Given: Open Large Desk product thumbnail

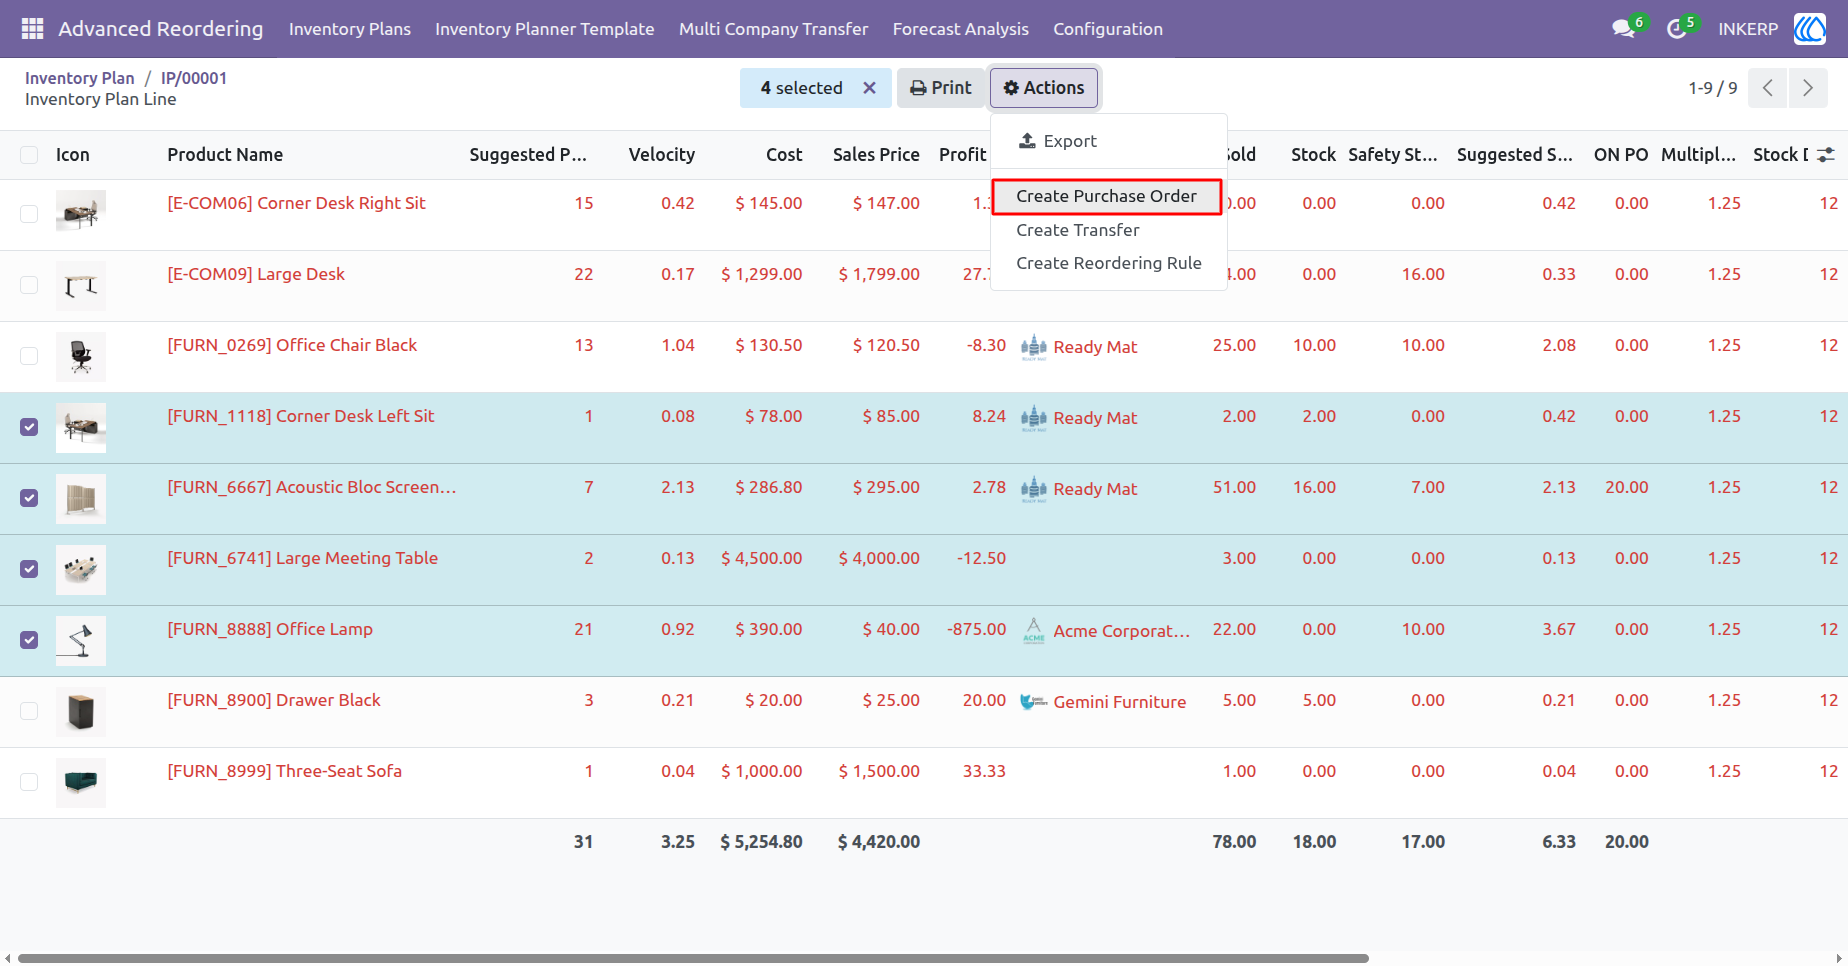Looking at the screenshot, I should click(81, 286).
